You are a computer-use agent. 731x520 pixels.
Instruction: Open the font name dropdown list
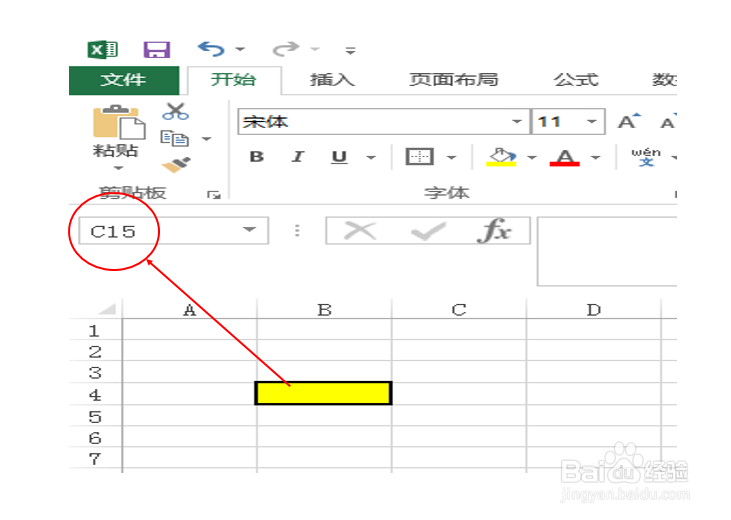tap(517, 122)
